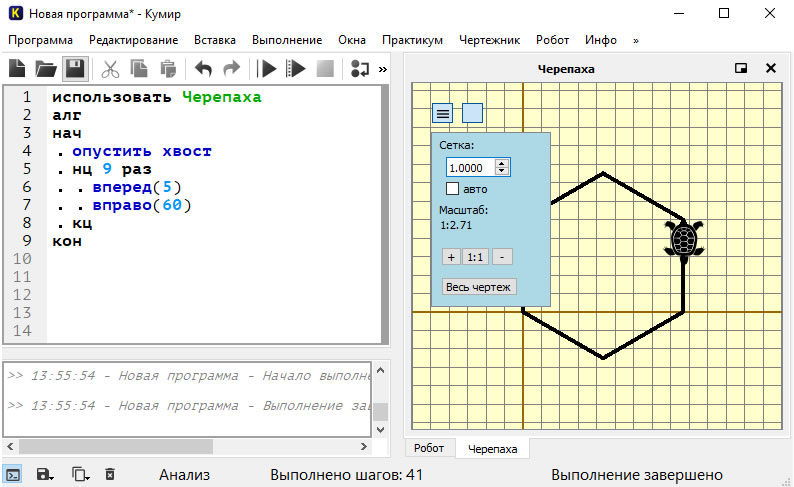Minimize the Кумир window
The height and width of the screenshot is (487, 794).
pyautogui.click(x=679, y=14)
